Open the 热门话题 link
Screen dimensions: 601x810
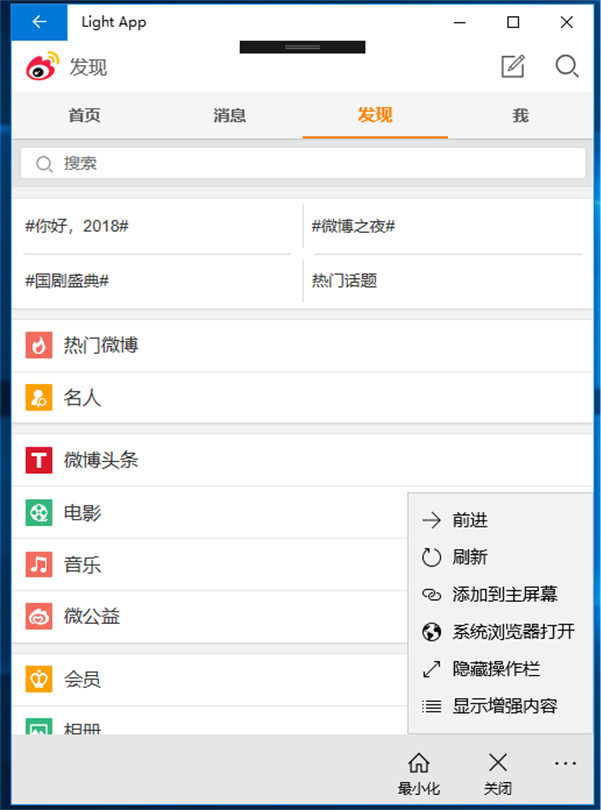(344, 281)
